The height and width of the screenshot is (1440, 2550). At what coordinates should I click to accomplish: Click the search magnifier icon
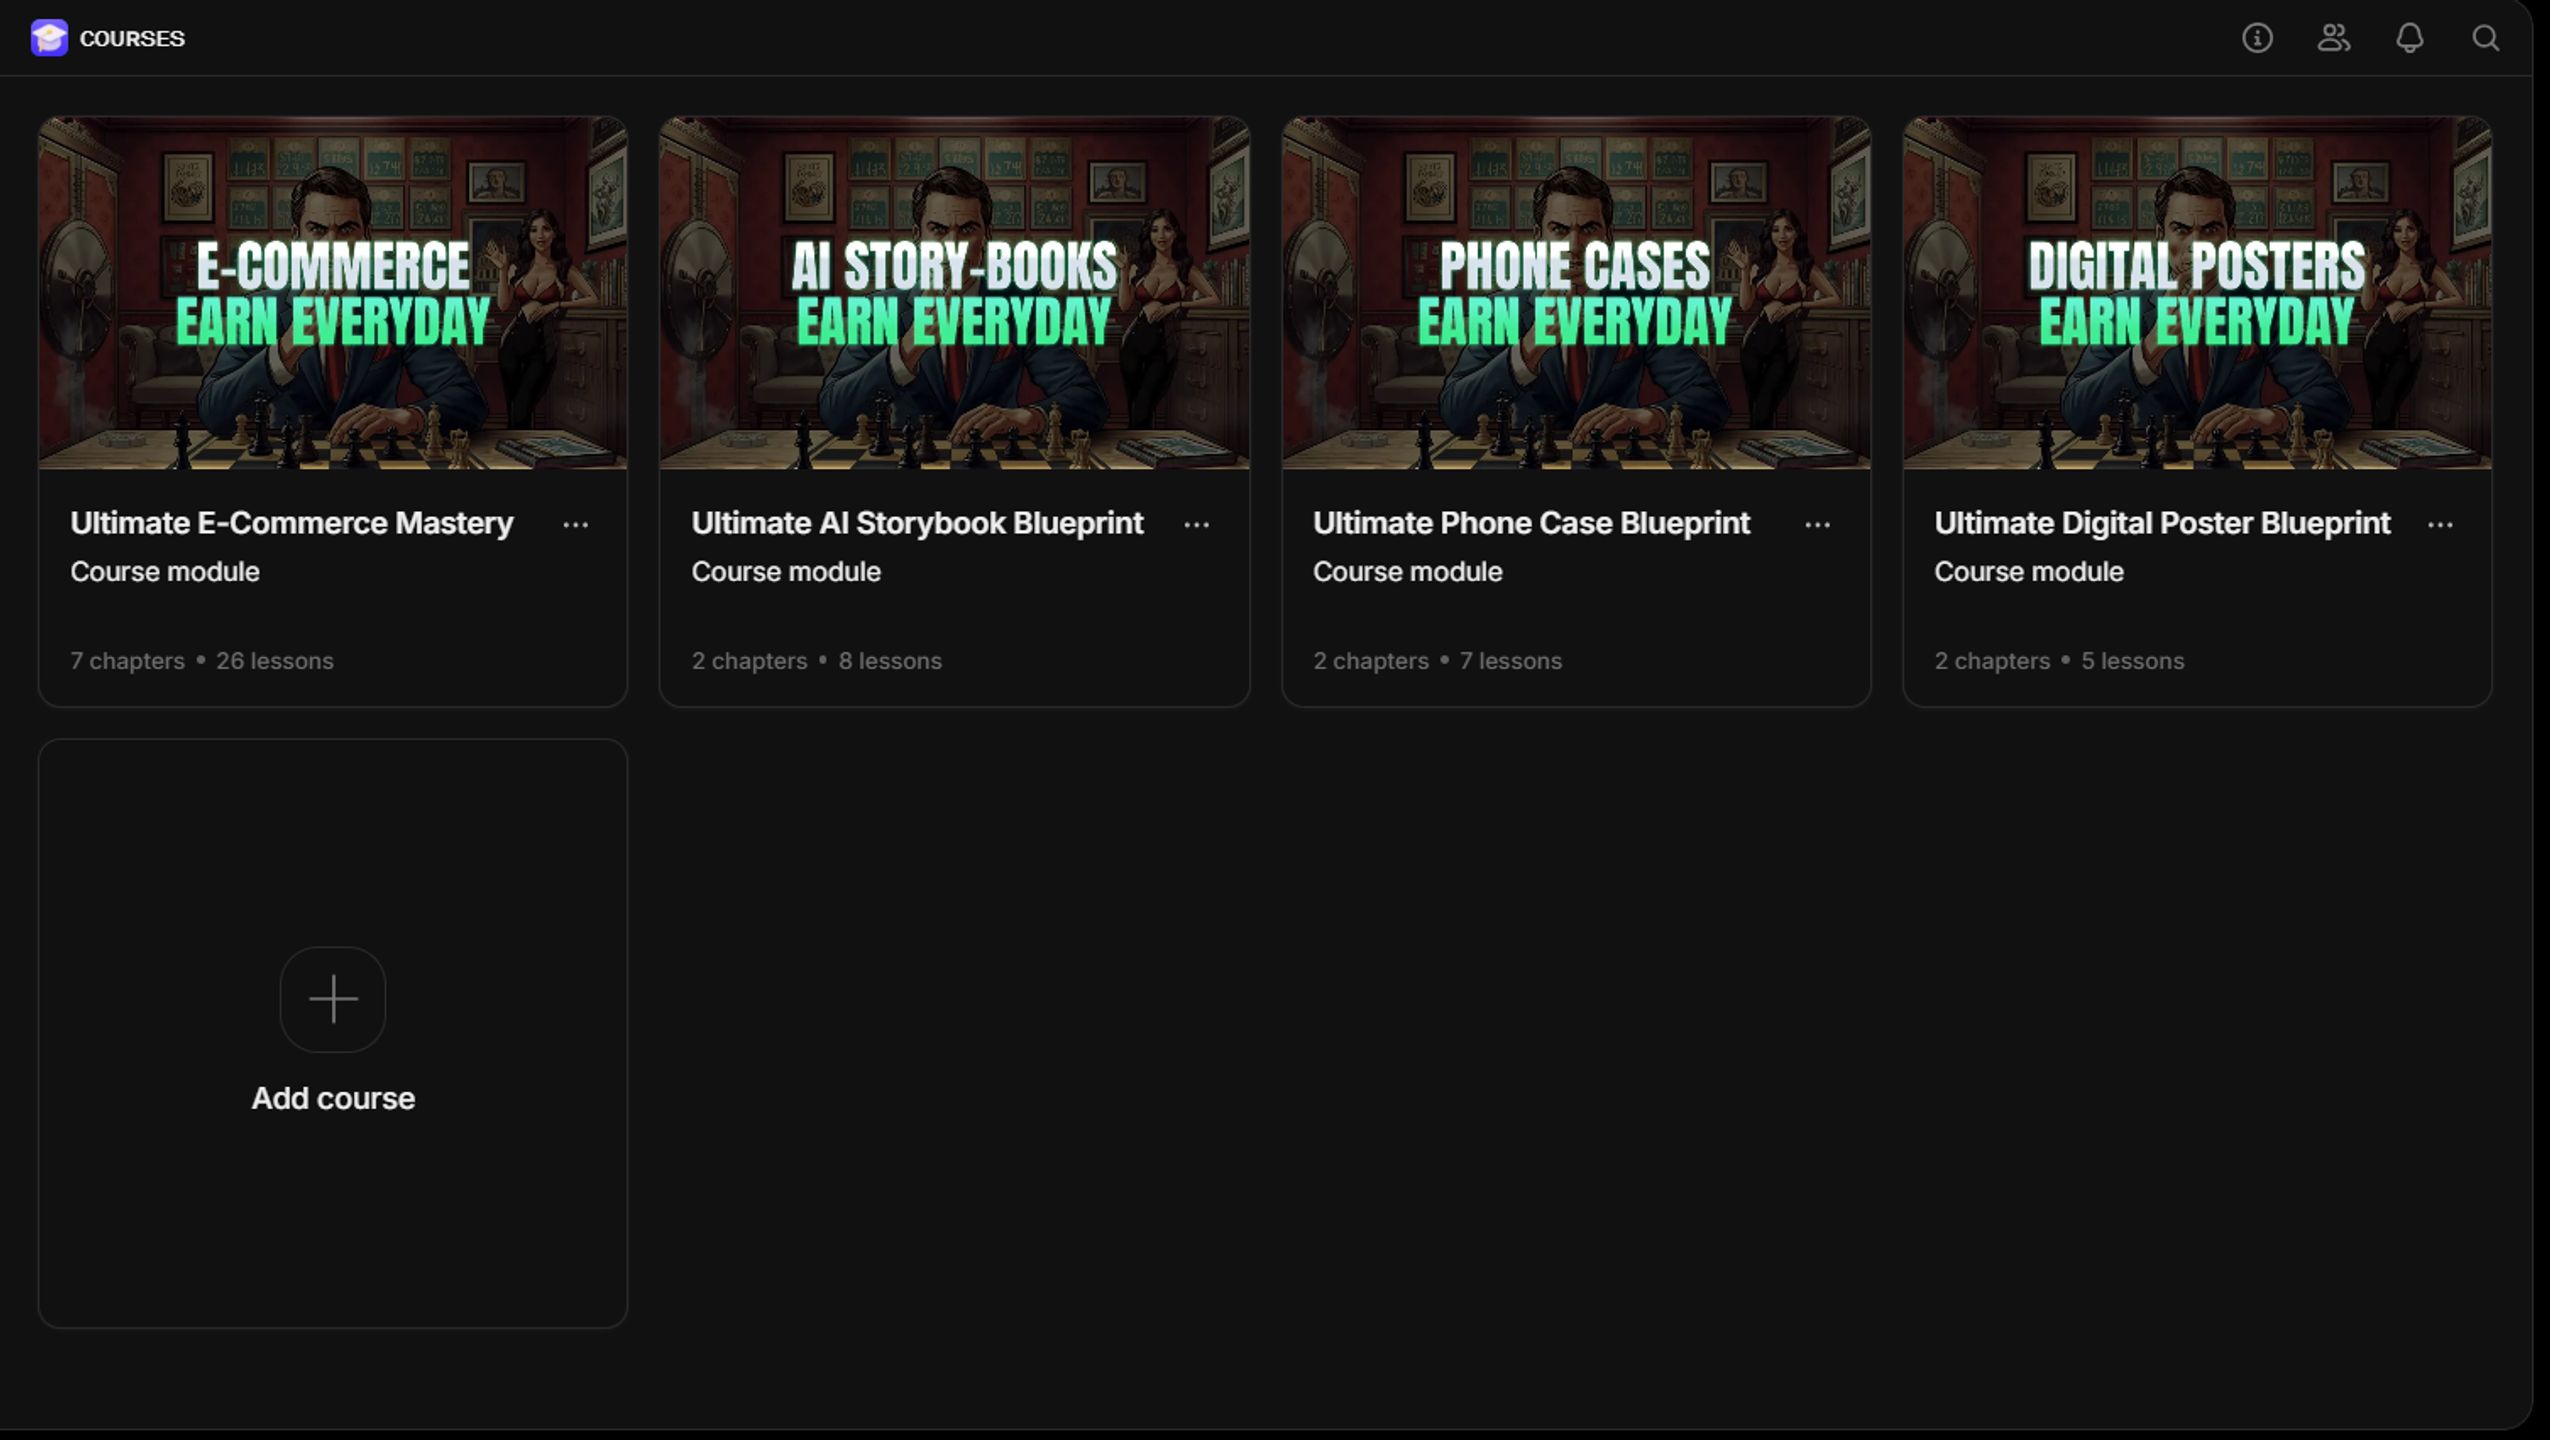coord(2485,38)
